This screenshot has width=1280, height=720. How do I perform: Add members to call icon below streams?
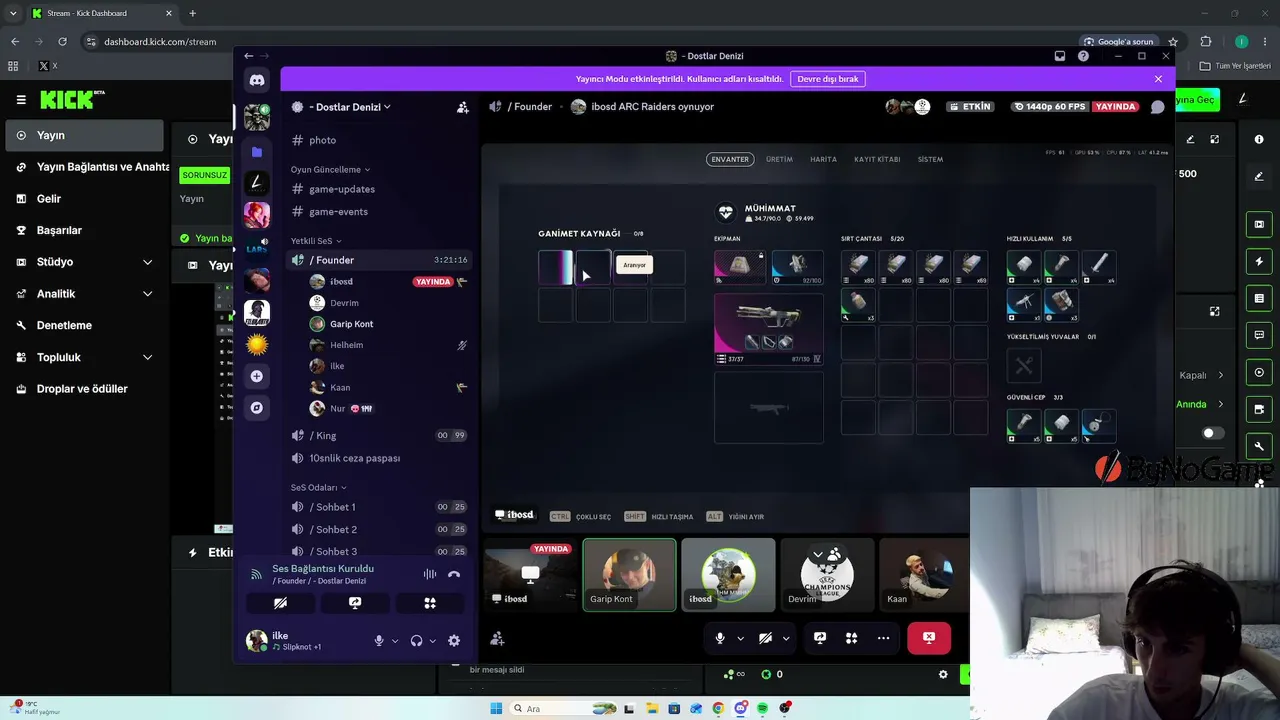tap(497, 638)
